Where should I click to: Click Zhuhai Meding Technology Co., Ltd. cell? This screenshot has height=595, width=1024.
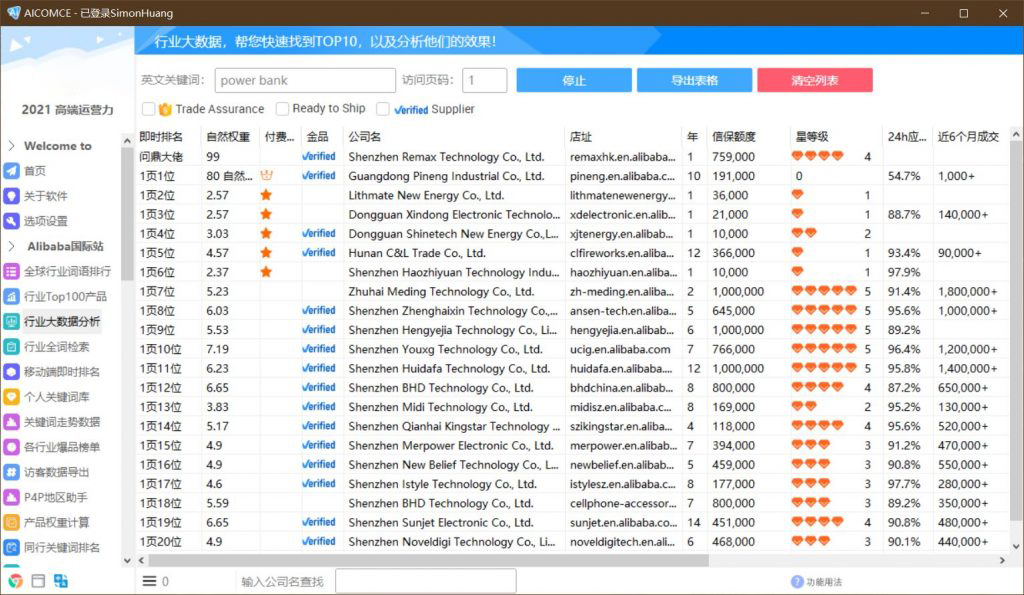[441, 291]
